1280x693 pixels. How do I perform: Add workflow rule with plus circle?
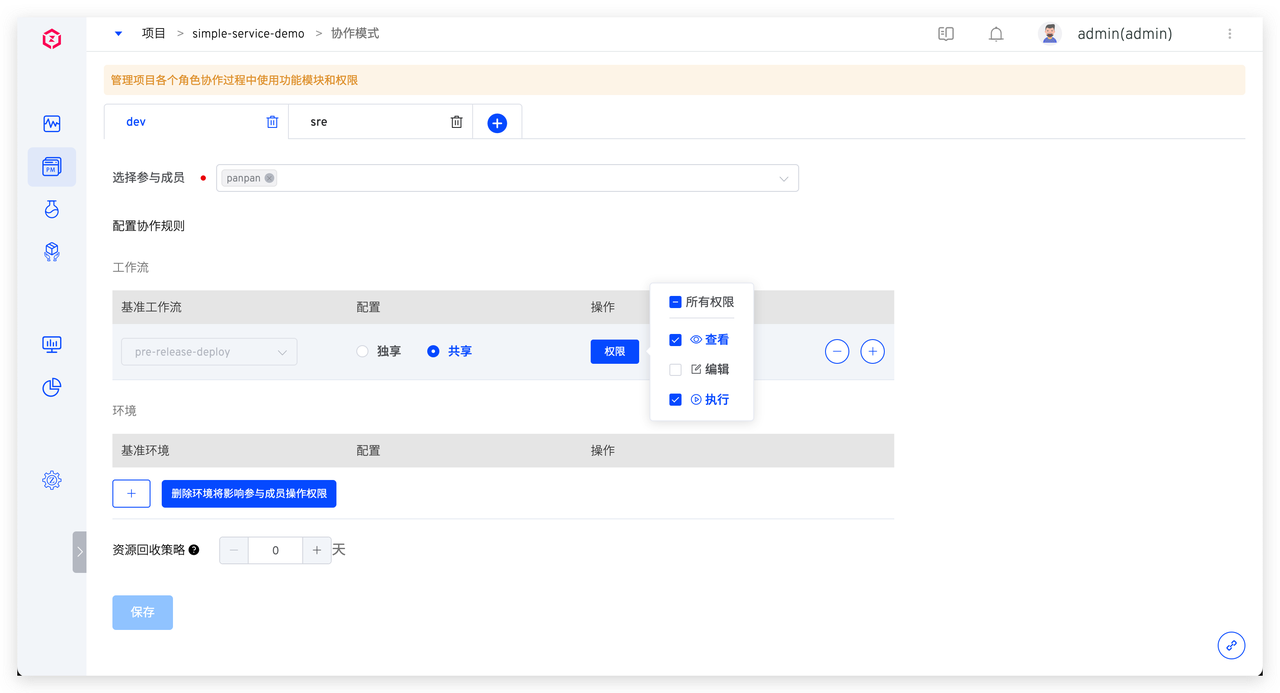click(x=873, y=352)
